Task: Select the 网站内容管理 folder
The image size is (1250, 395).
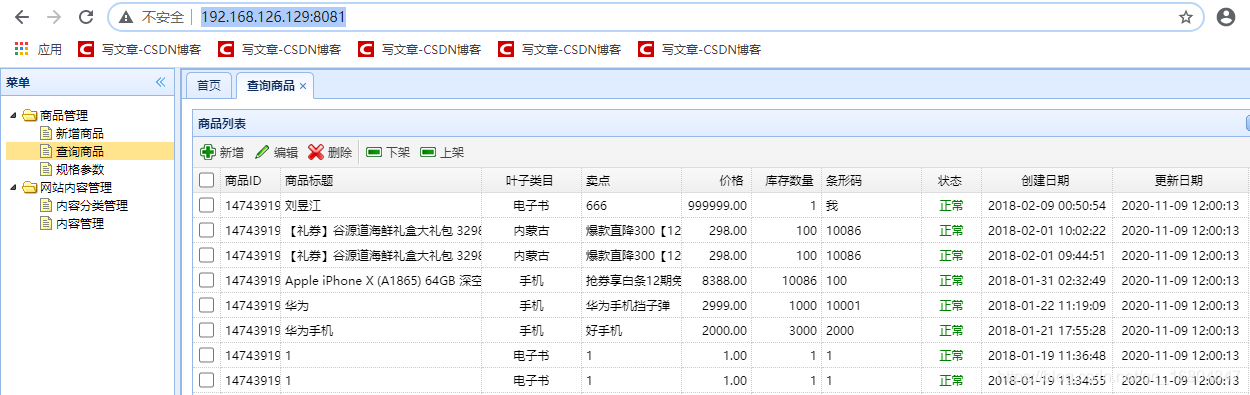Action: point(75,187)
